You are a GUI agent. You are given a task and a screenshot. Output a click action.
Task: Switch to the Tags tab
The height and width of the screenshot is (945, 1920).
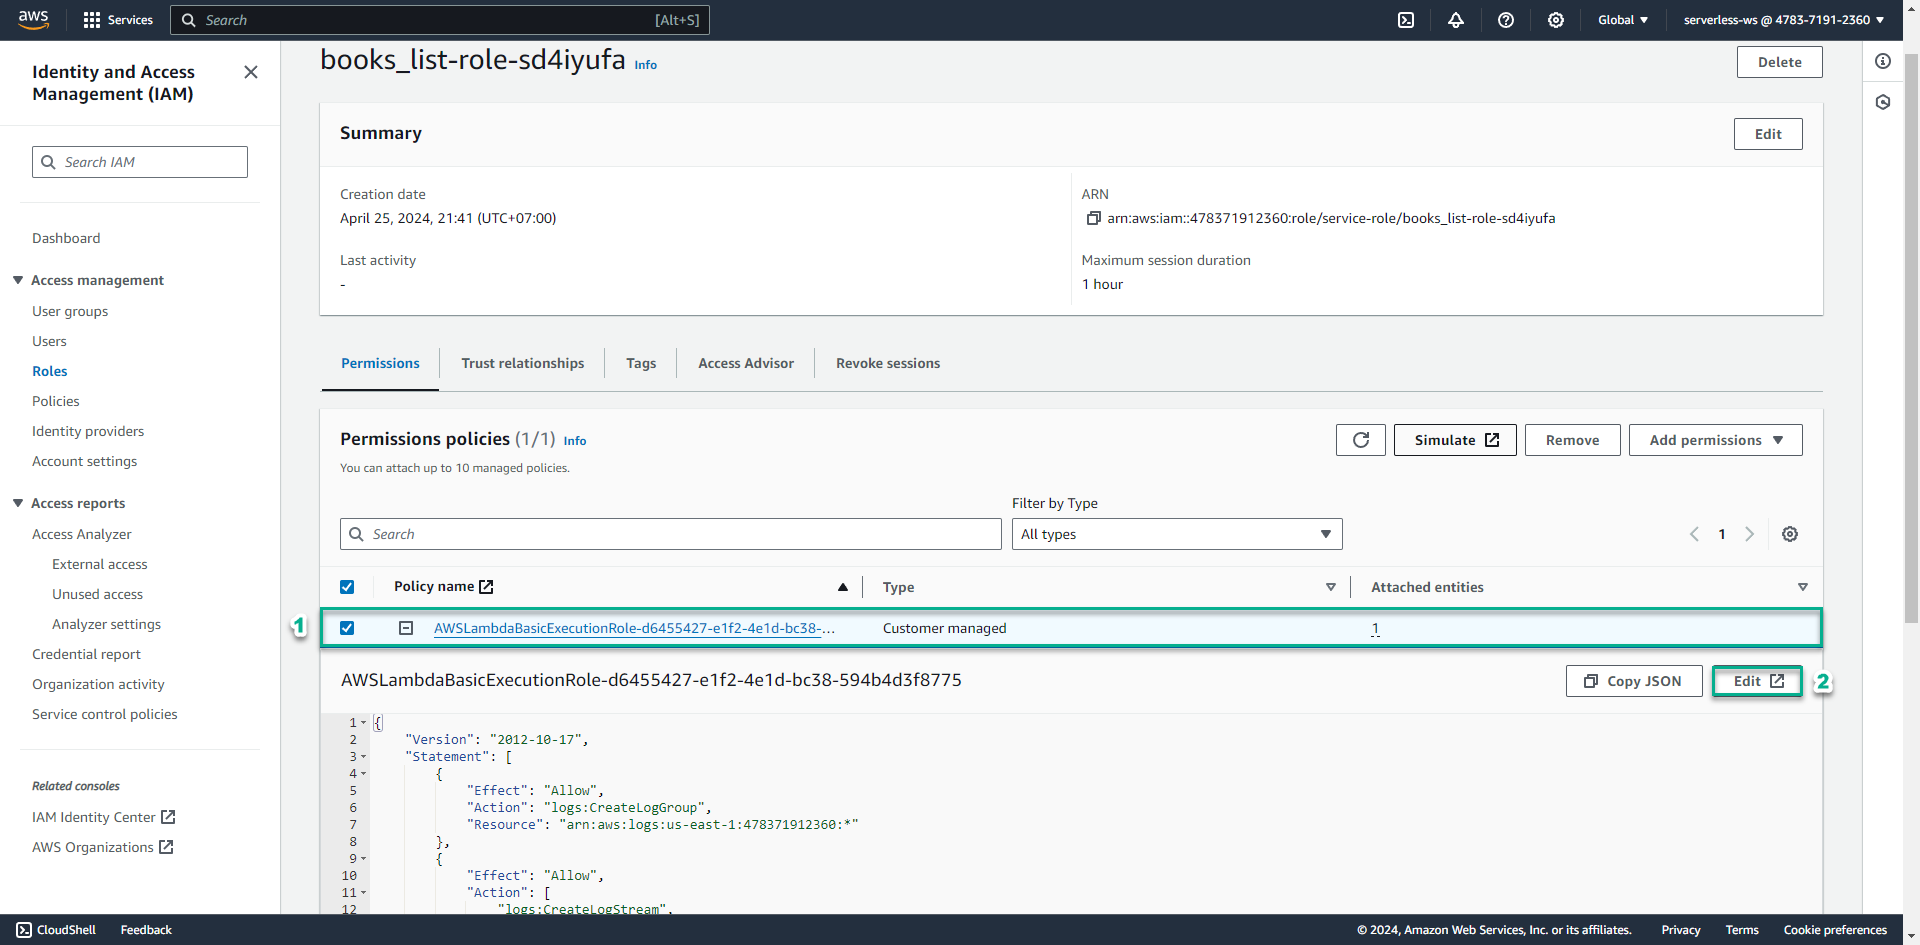[641, 363]
